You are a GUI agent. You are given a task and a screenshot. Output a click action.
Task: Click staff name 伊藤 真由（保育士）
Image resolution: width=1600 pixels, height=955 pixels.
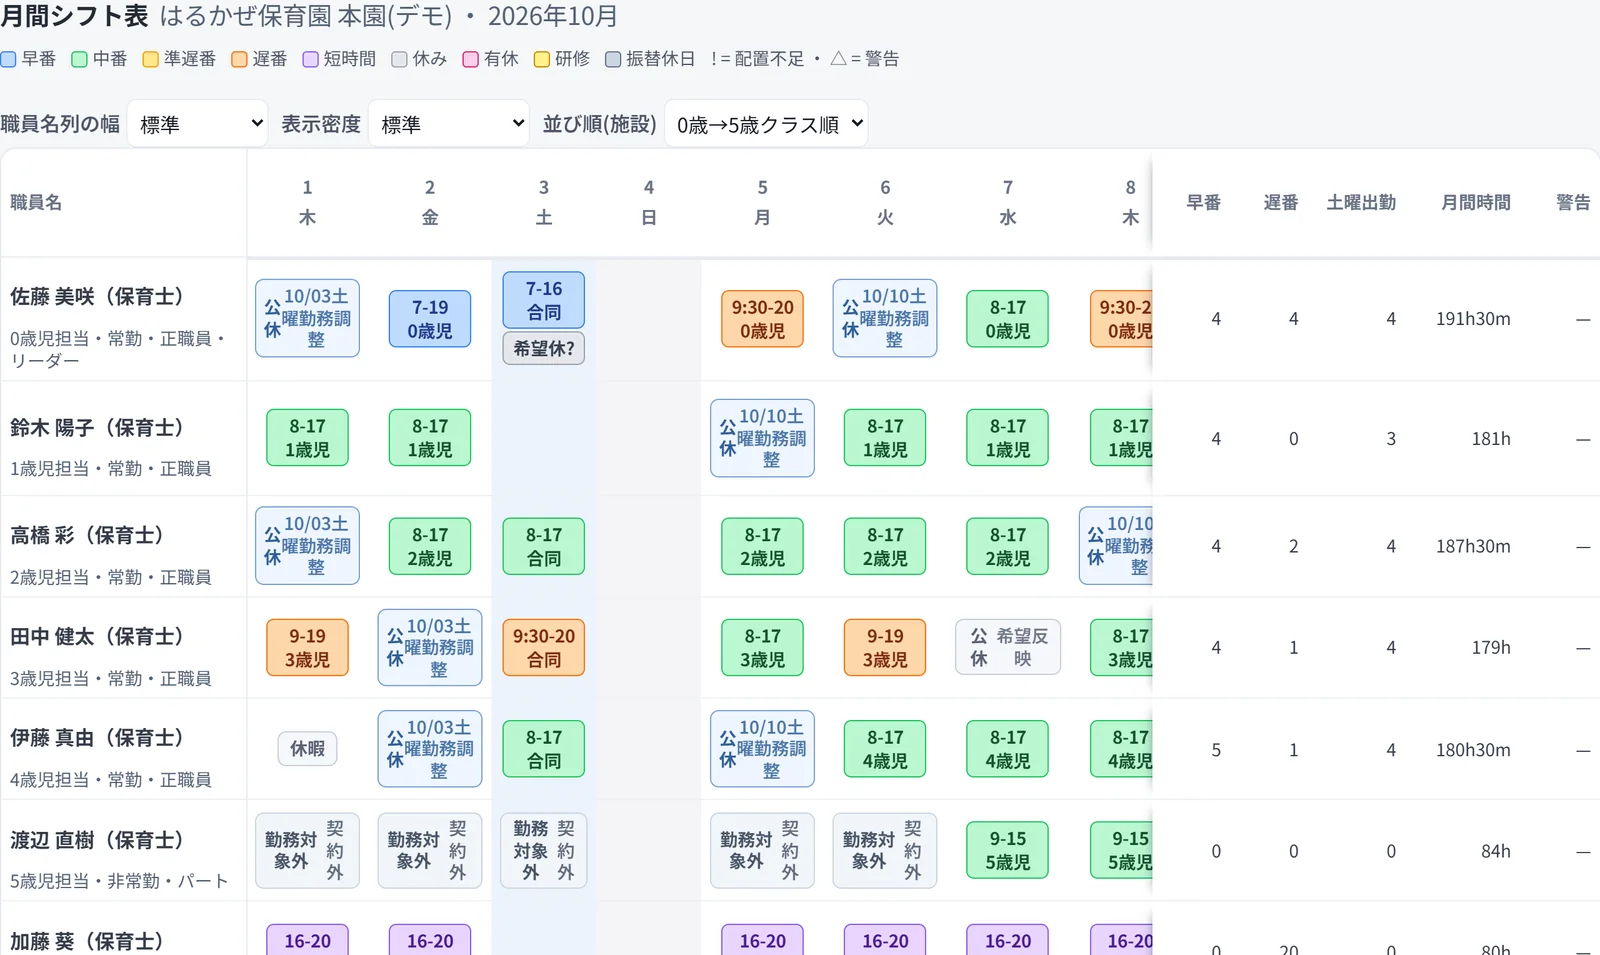point(97,738)
